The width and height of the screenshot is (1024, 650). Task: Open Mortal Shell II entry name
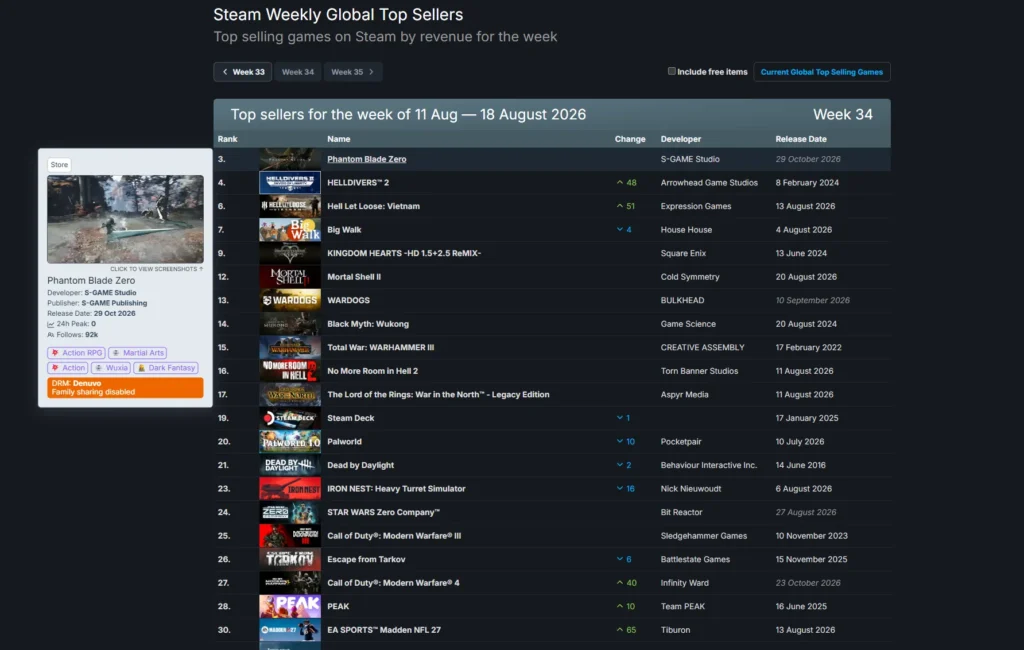[x=354, y=276]
